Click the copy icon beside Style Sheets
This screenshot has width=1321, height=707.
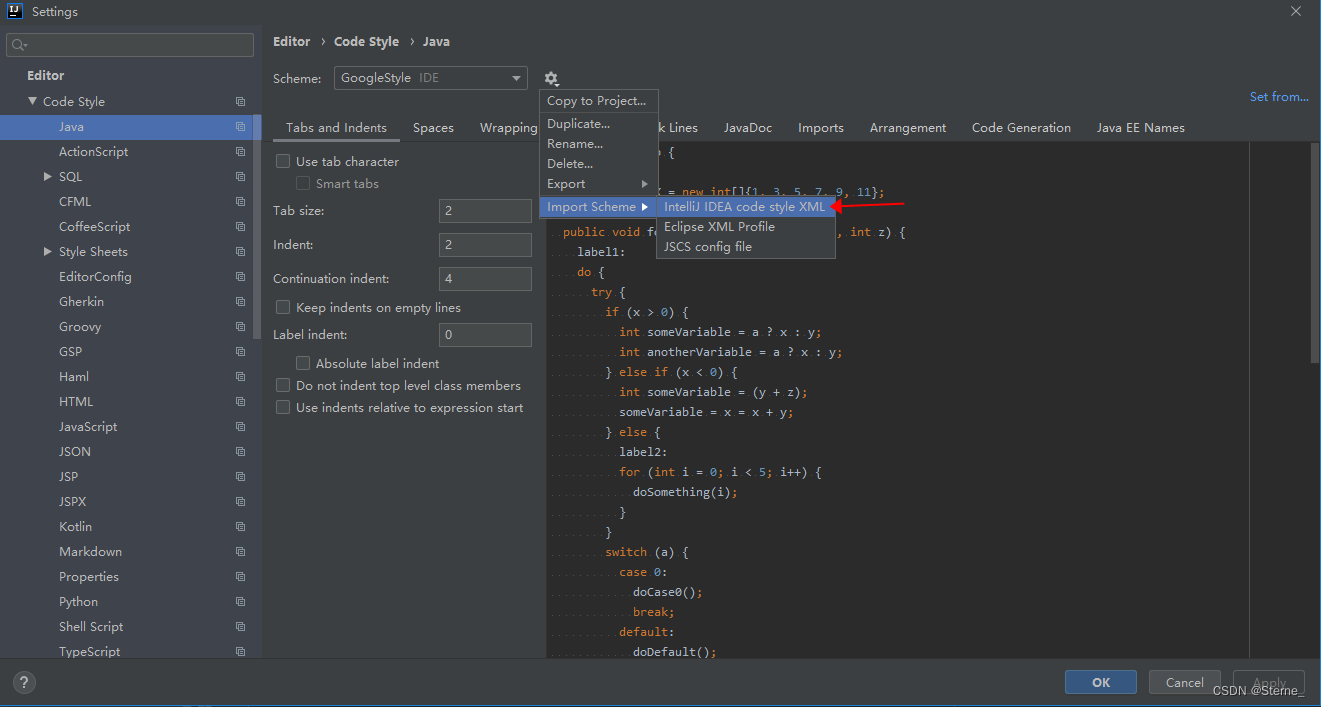pyautogui.click(x=240, y=252)
